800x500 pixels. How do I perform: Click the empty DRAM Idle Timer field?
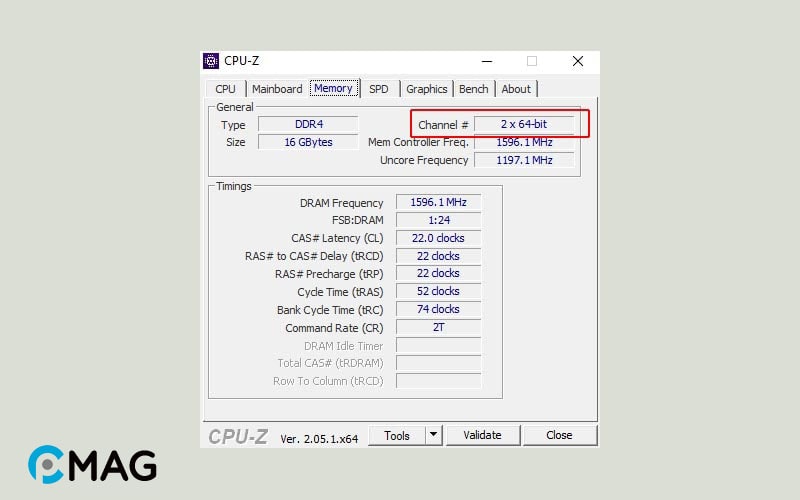[438, 345]
